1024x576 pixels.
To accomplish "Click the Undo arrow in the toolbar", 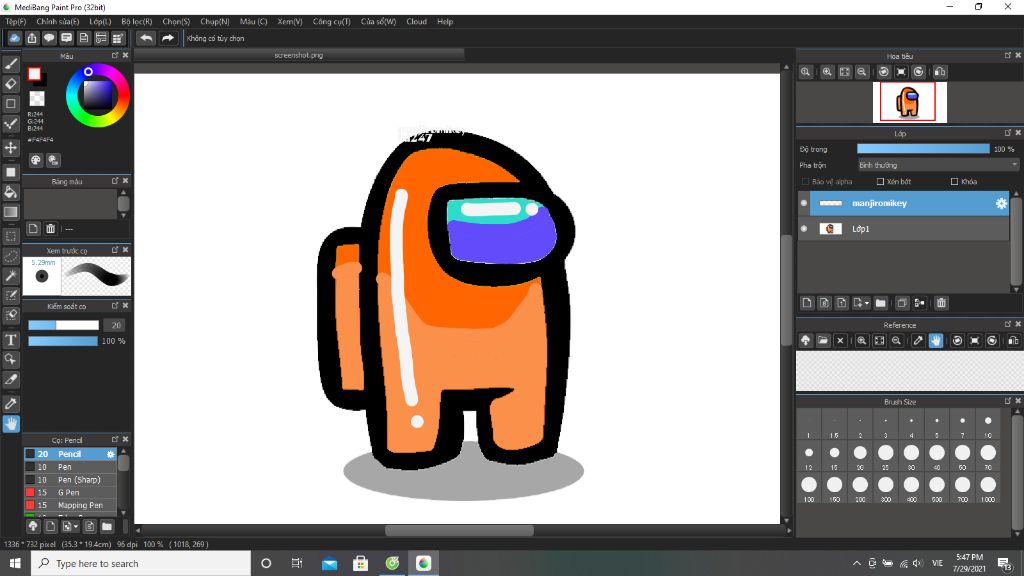I will pos(146,38).
